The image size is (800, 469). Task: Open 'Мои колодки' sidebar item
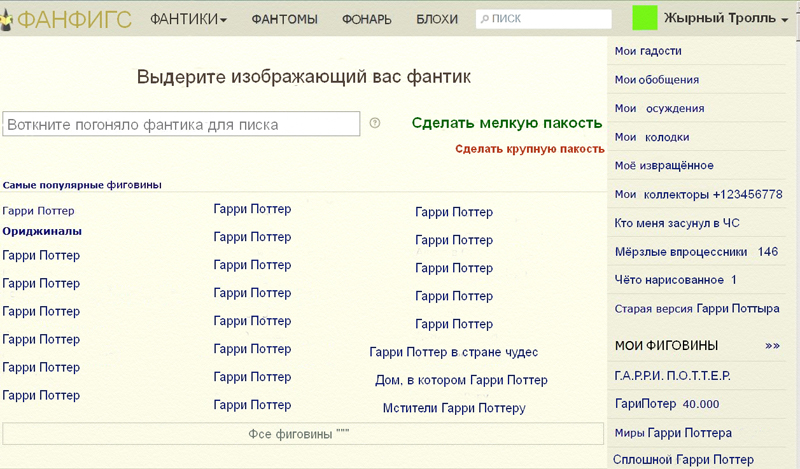pos(652,137)
